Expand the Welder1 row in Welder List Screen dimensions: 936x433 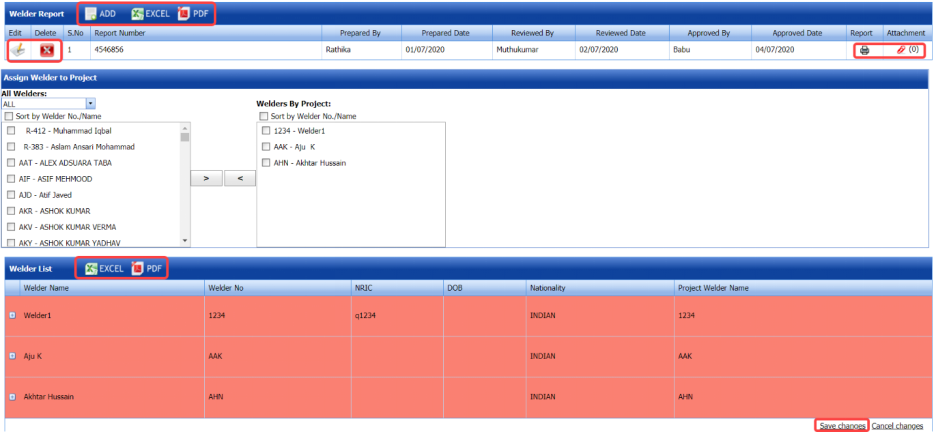(x=13, y=315)
